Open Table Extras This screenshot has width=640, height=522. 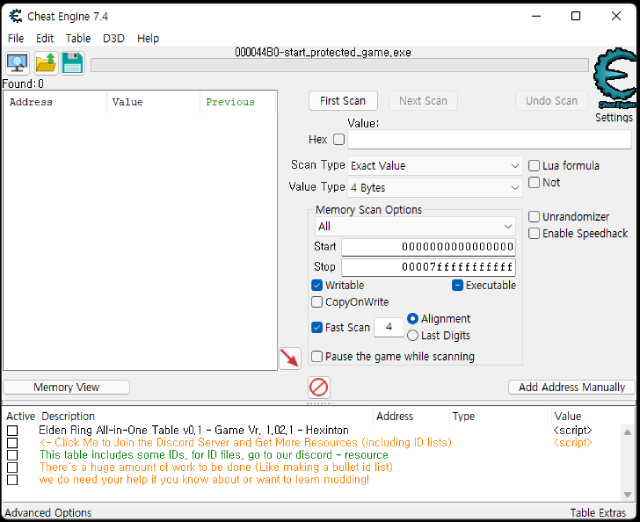[598, 513]
